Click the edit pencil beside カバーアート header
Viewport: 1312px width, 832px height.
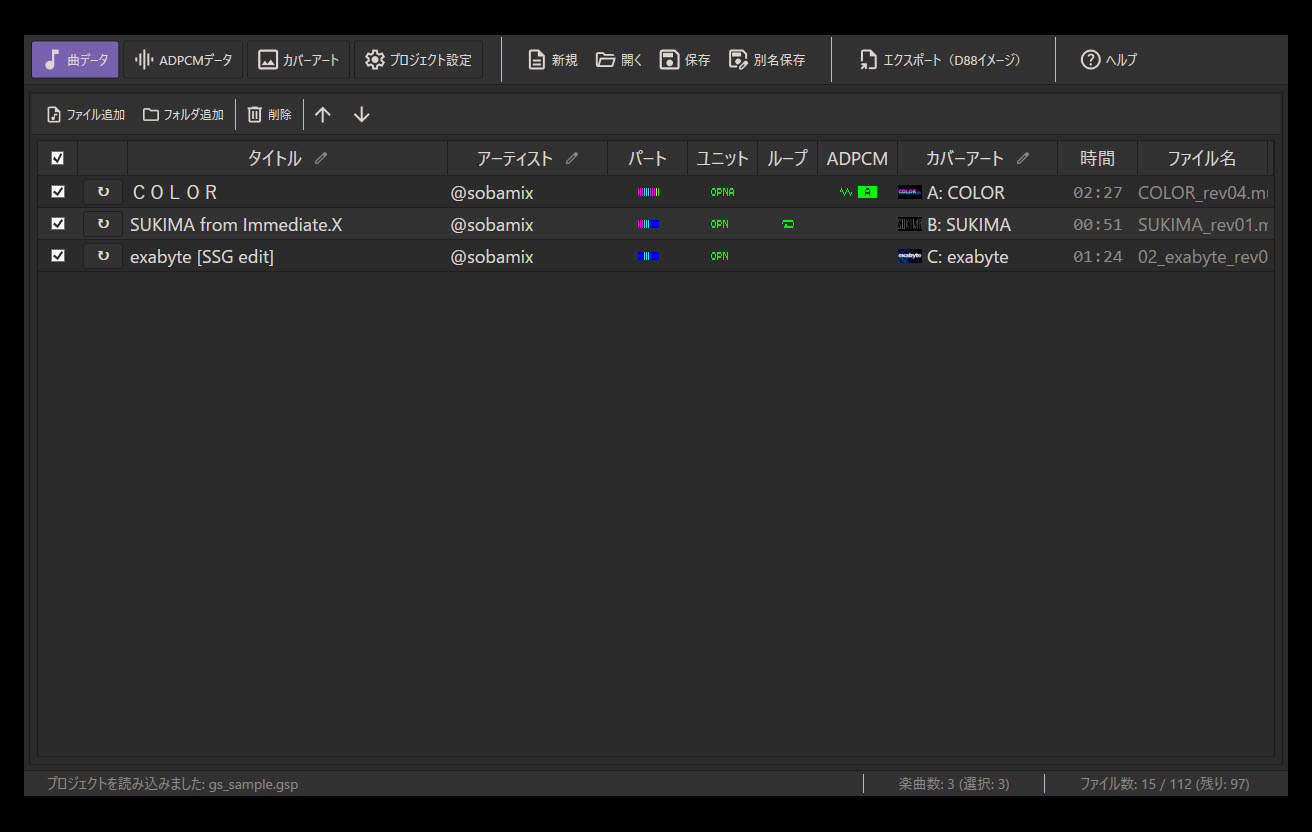1023,158
